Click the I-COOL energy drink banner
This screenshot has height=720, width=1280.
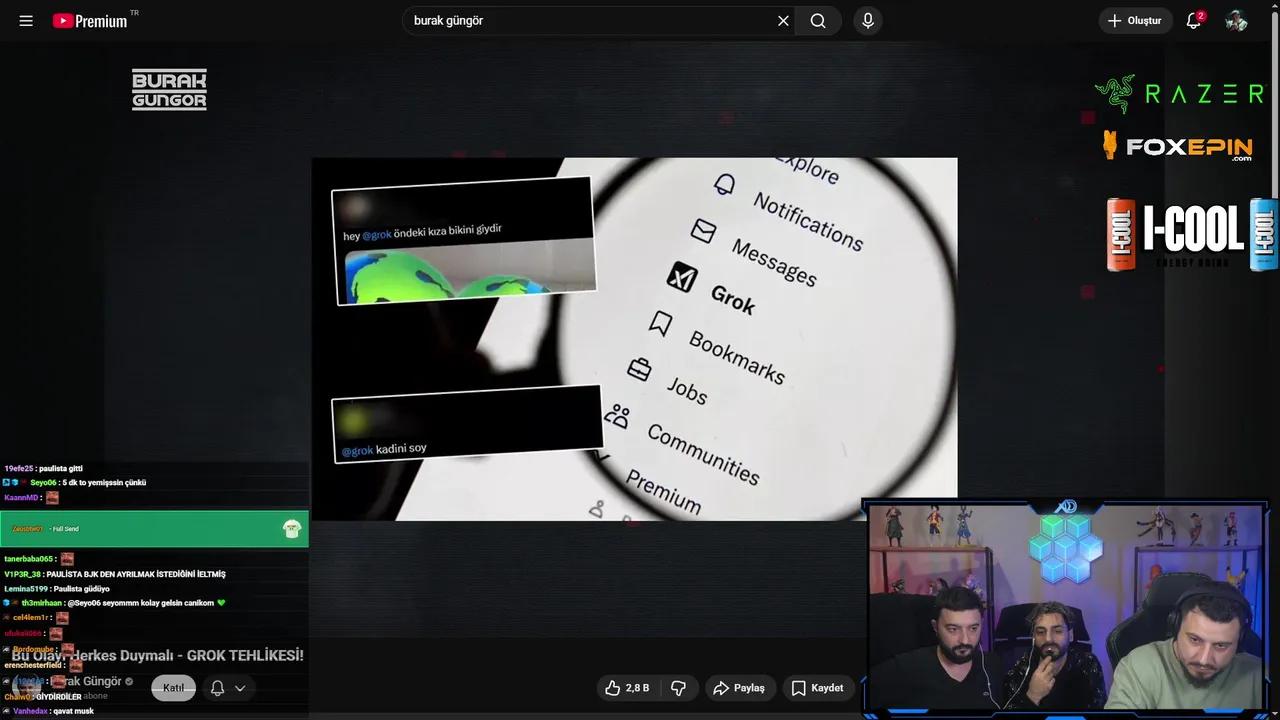1192,235
